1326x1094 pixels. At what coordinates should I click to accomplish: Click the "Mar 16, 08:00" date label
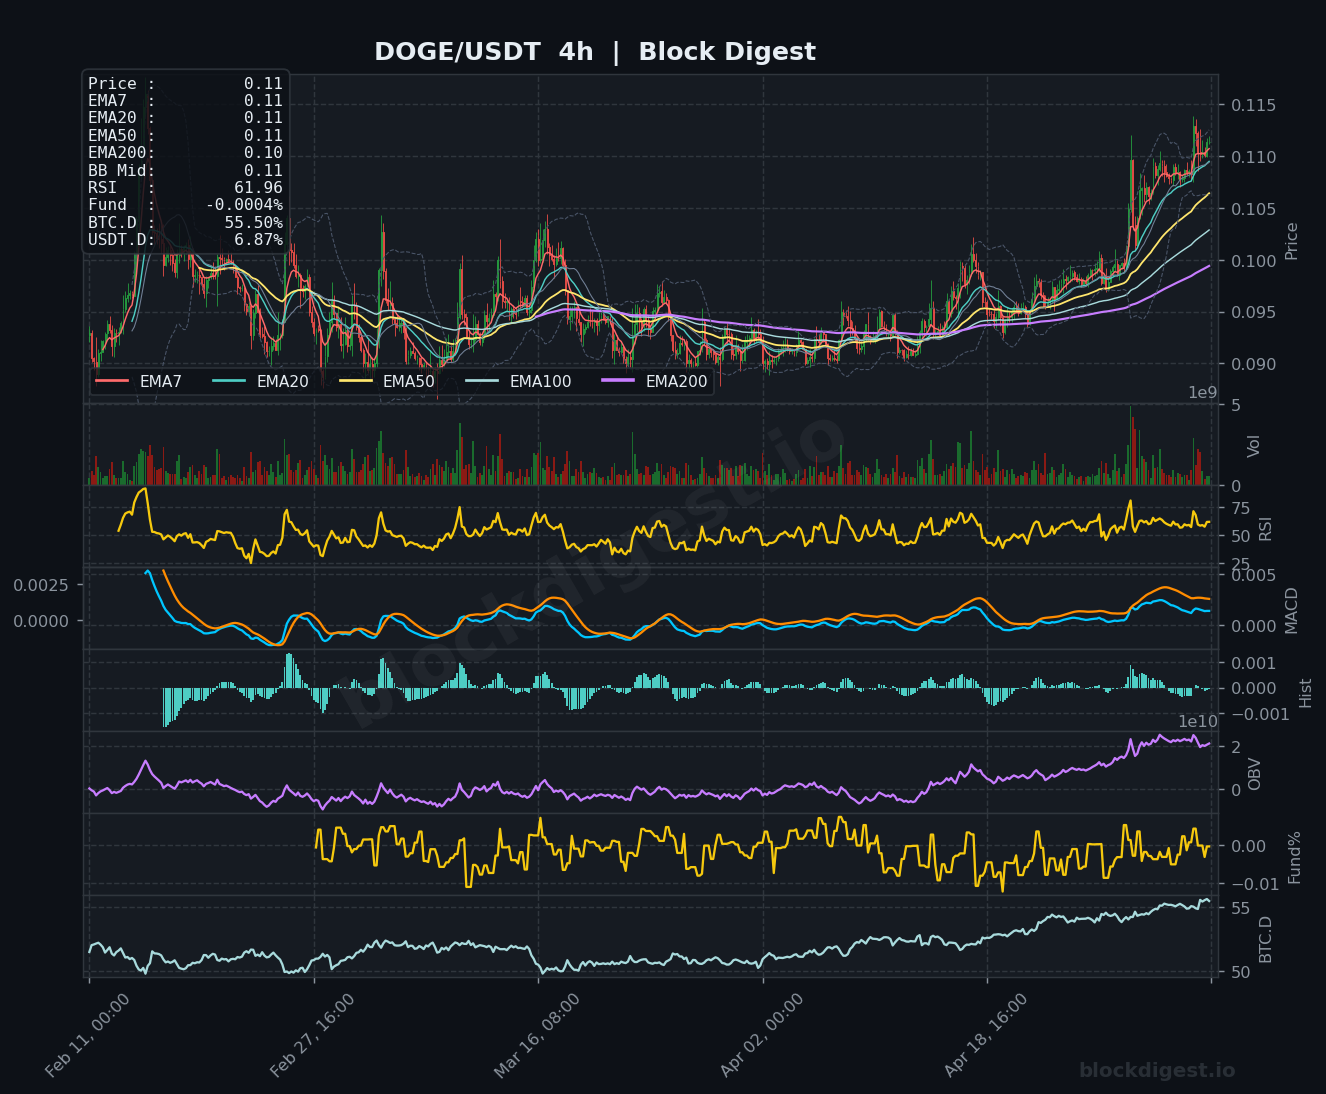(x=537, y=1035)
